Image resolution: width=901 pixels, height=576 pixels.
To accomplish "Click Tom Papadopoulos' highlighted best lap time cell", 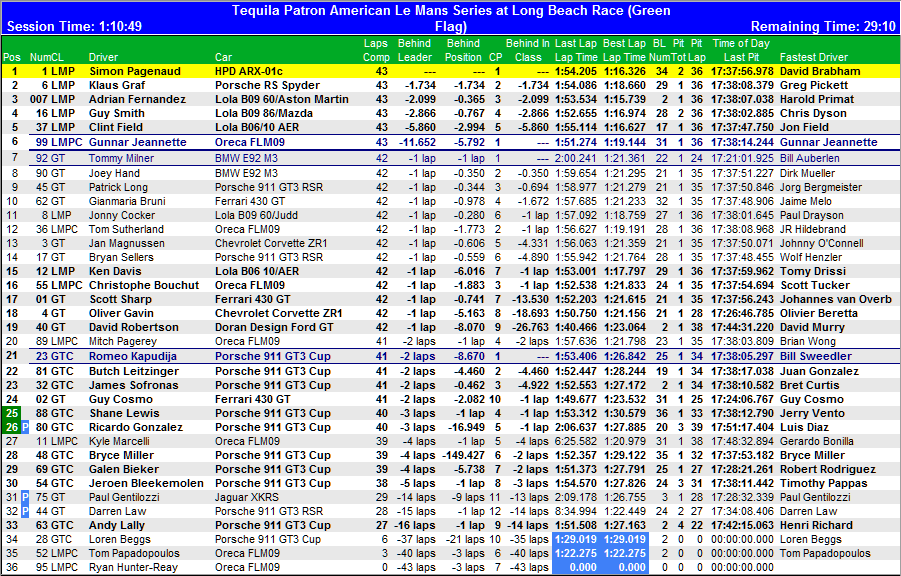I will (623, 553).
